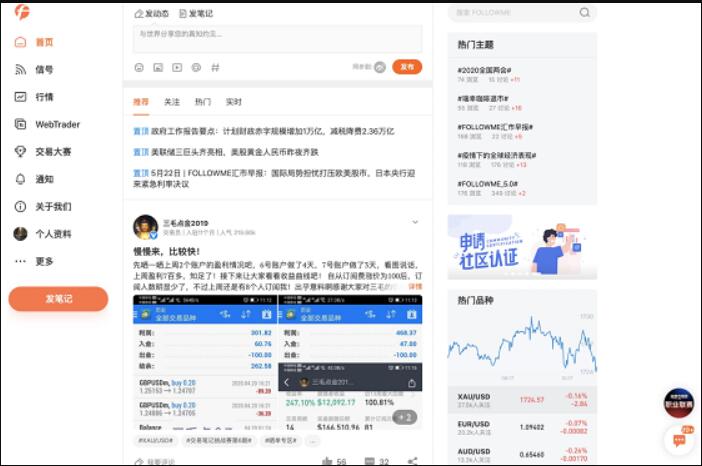Open the floating chat message icon

(x=680, y=440)
